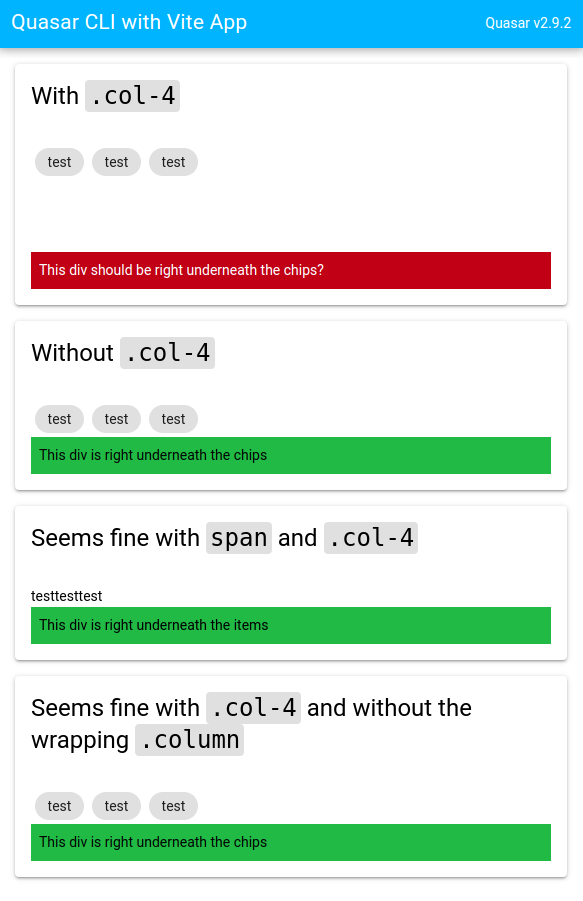Select the last test chip on the page
The width and height of the screenshot is (583, 901).
pyautogui.click(x=173, y=806)
